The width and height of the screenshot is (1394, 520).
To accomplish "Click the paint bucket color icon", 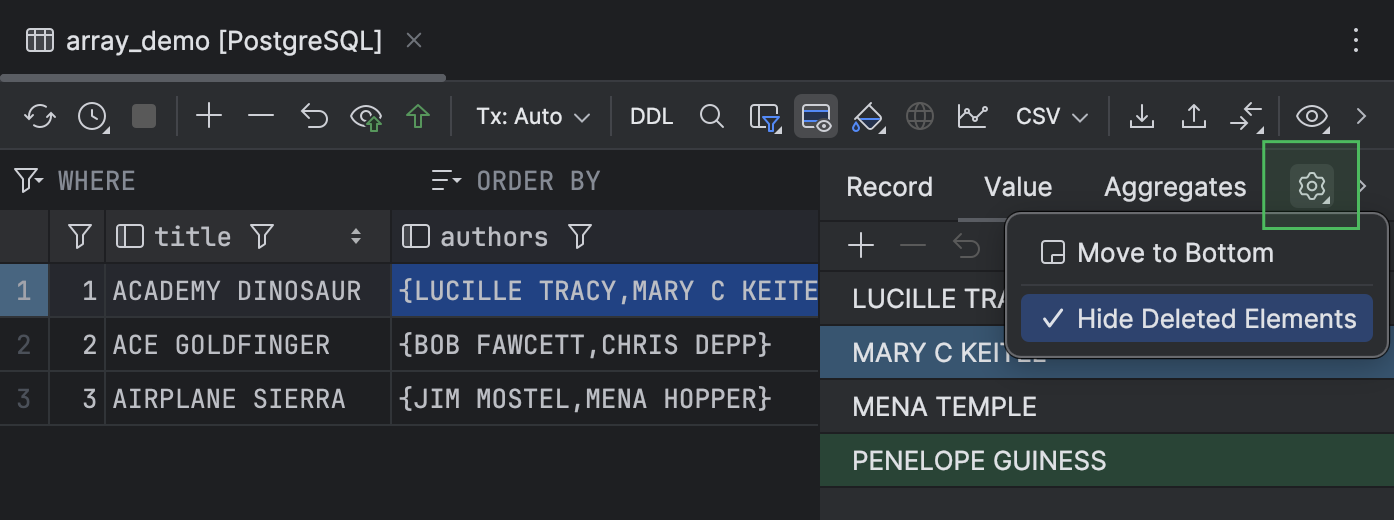I will [867, 117].
